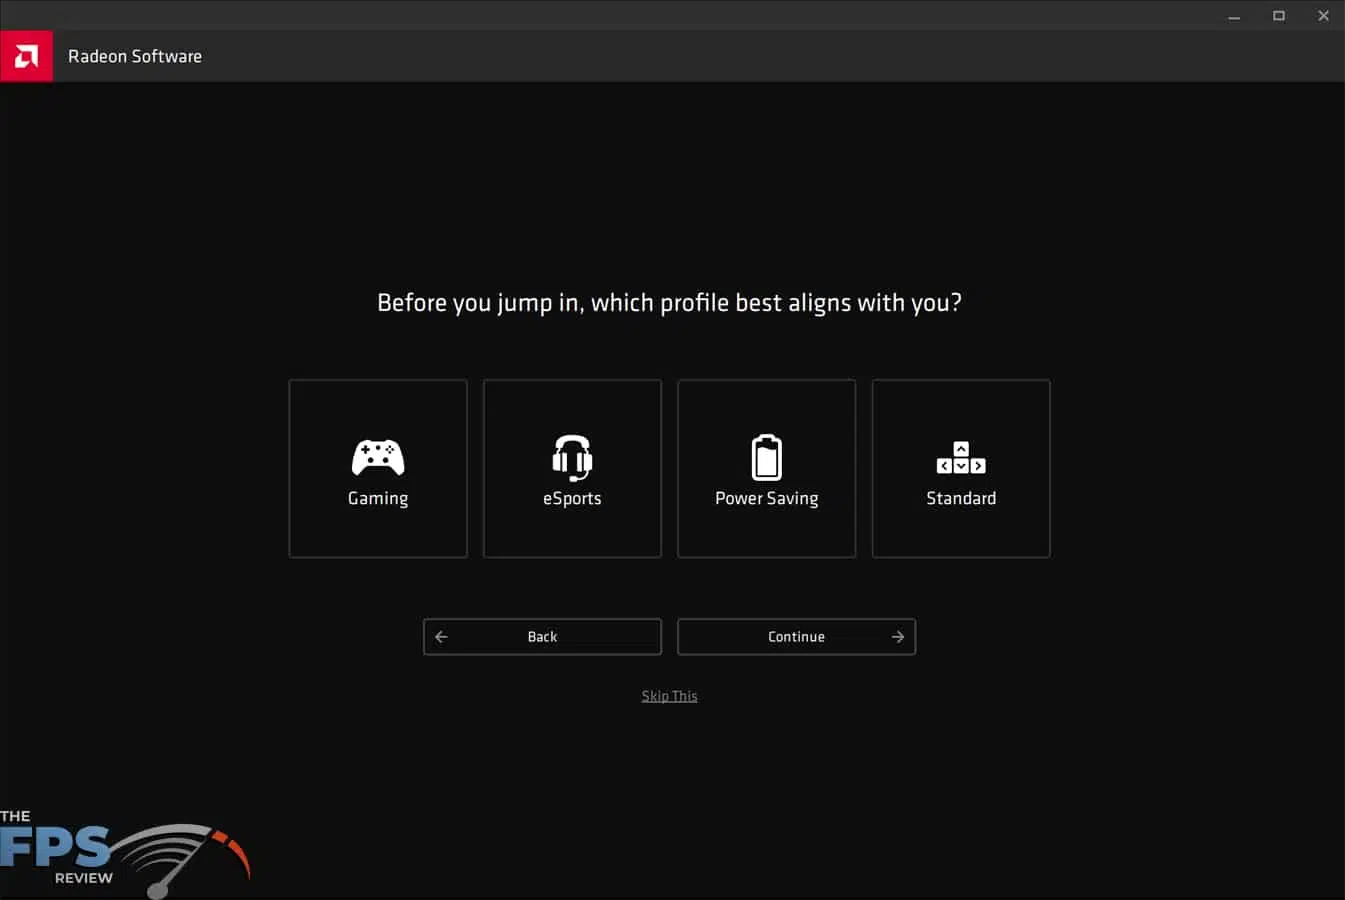The width and height of the screenshot is (1345, 900).
Task: Pick the Power Saving profile card
Action: (x=766, y=468)
